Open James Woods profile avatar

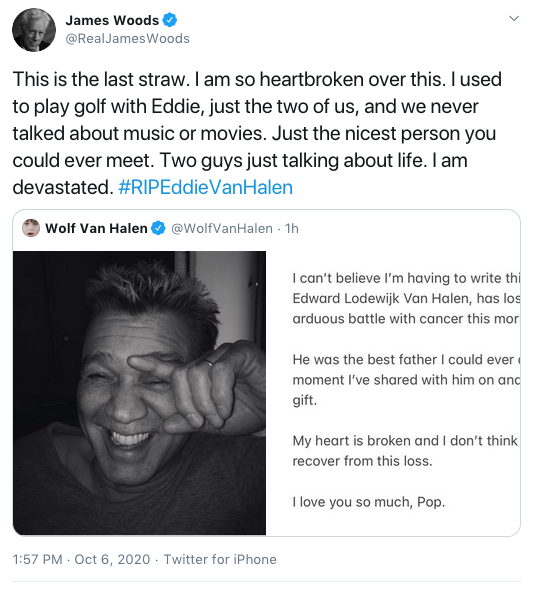coord(34,30)
